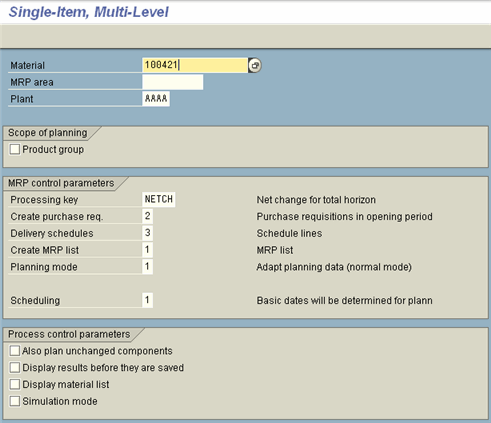Select the Processing key label
Viewport: 491px width, 423px height.
click(x=44, y=200)
